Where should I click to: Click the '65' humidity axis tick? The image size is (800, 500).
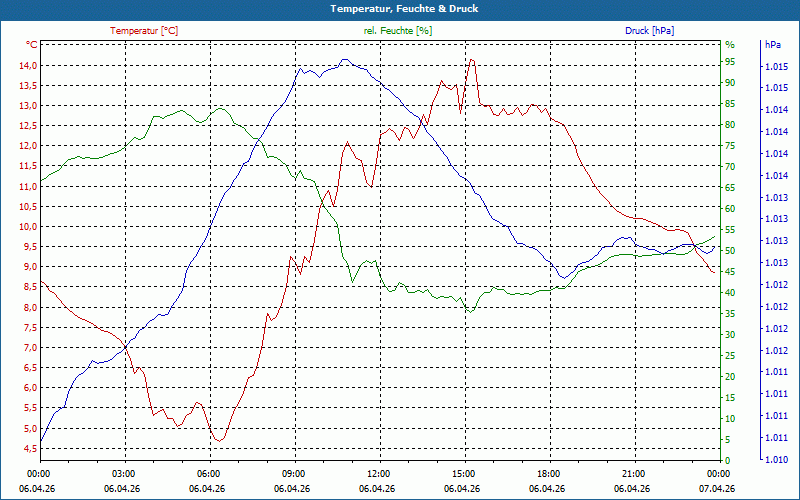point(730,187)
